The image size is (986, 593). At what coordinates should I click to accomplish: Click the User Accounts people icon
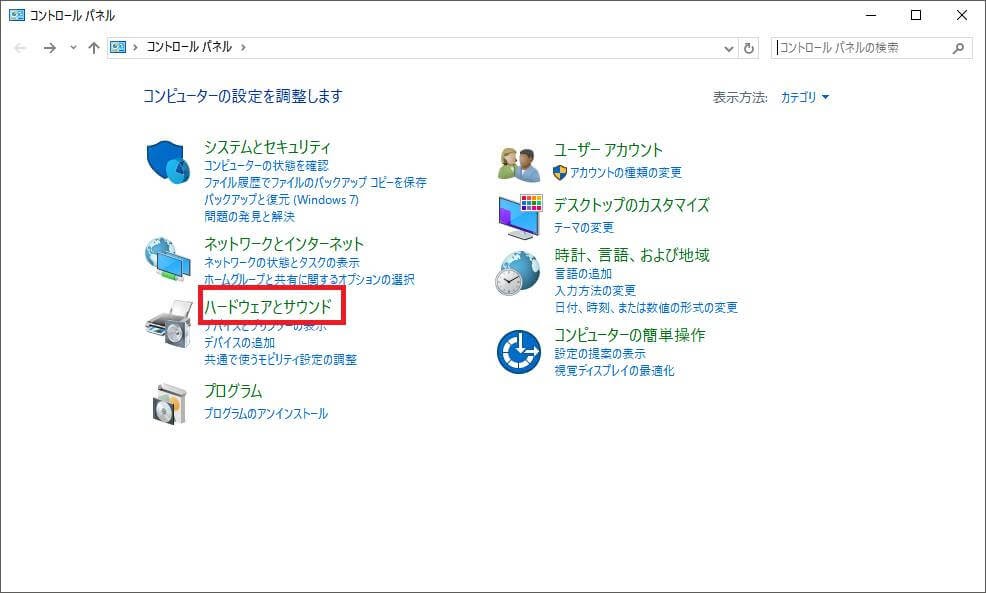(x=519, y=164)
